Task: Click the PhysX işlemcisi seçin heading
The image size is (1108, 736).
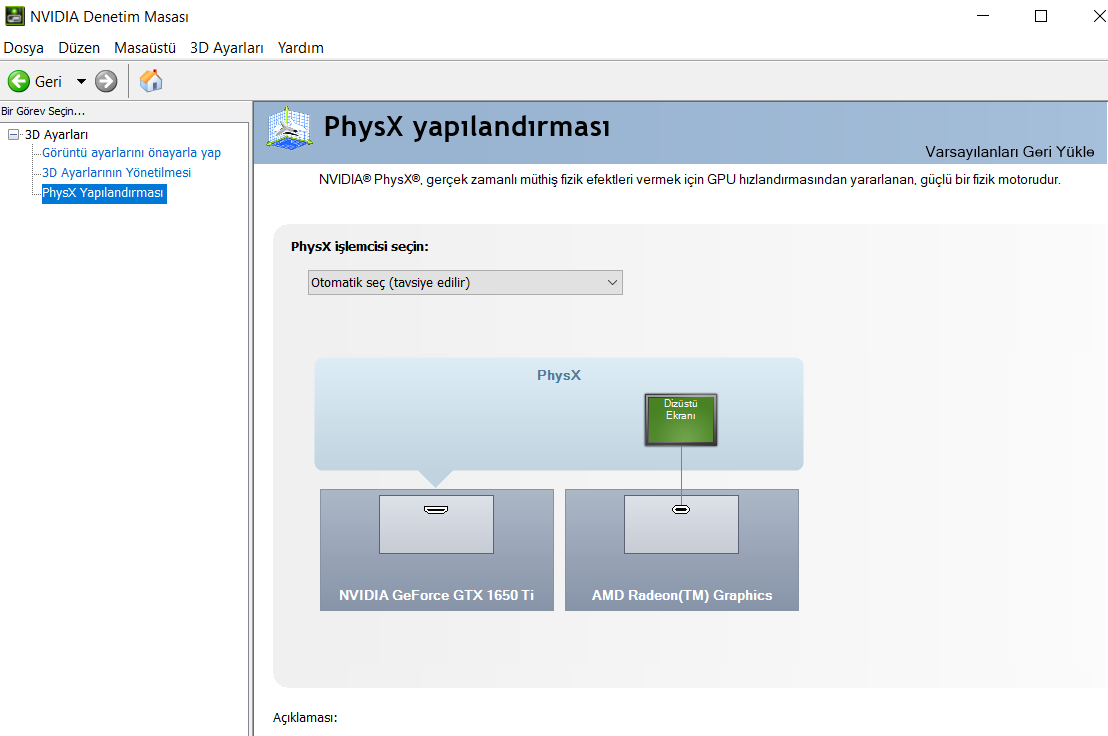Action: [360, 247]
